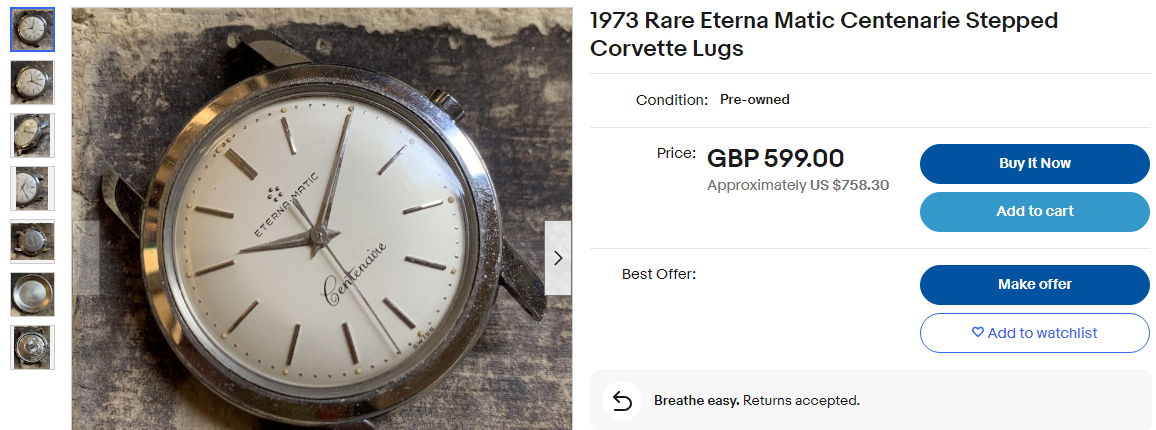View the fourth thumbnail photo

(32, 188)
